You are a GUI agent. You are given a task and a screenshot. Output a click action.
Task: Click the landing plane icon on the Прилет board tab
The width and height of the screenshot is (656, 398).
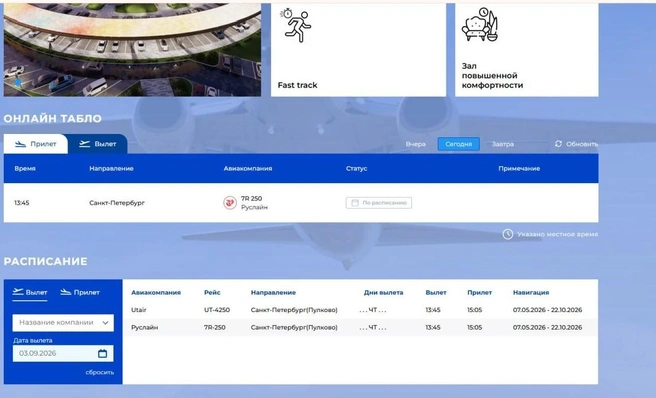click(20, 144)
